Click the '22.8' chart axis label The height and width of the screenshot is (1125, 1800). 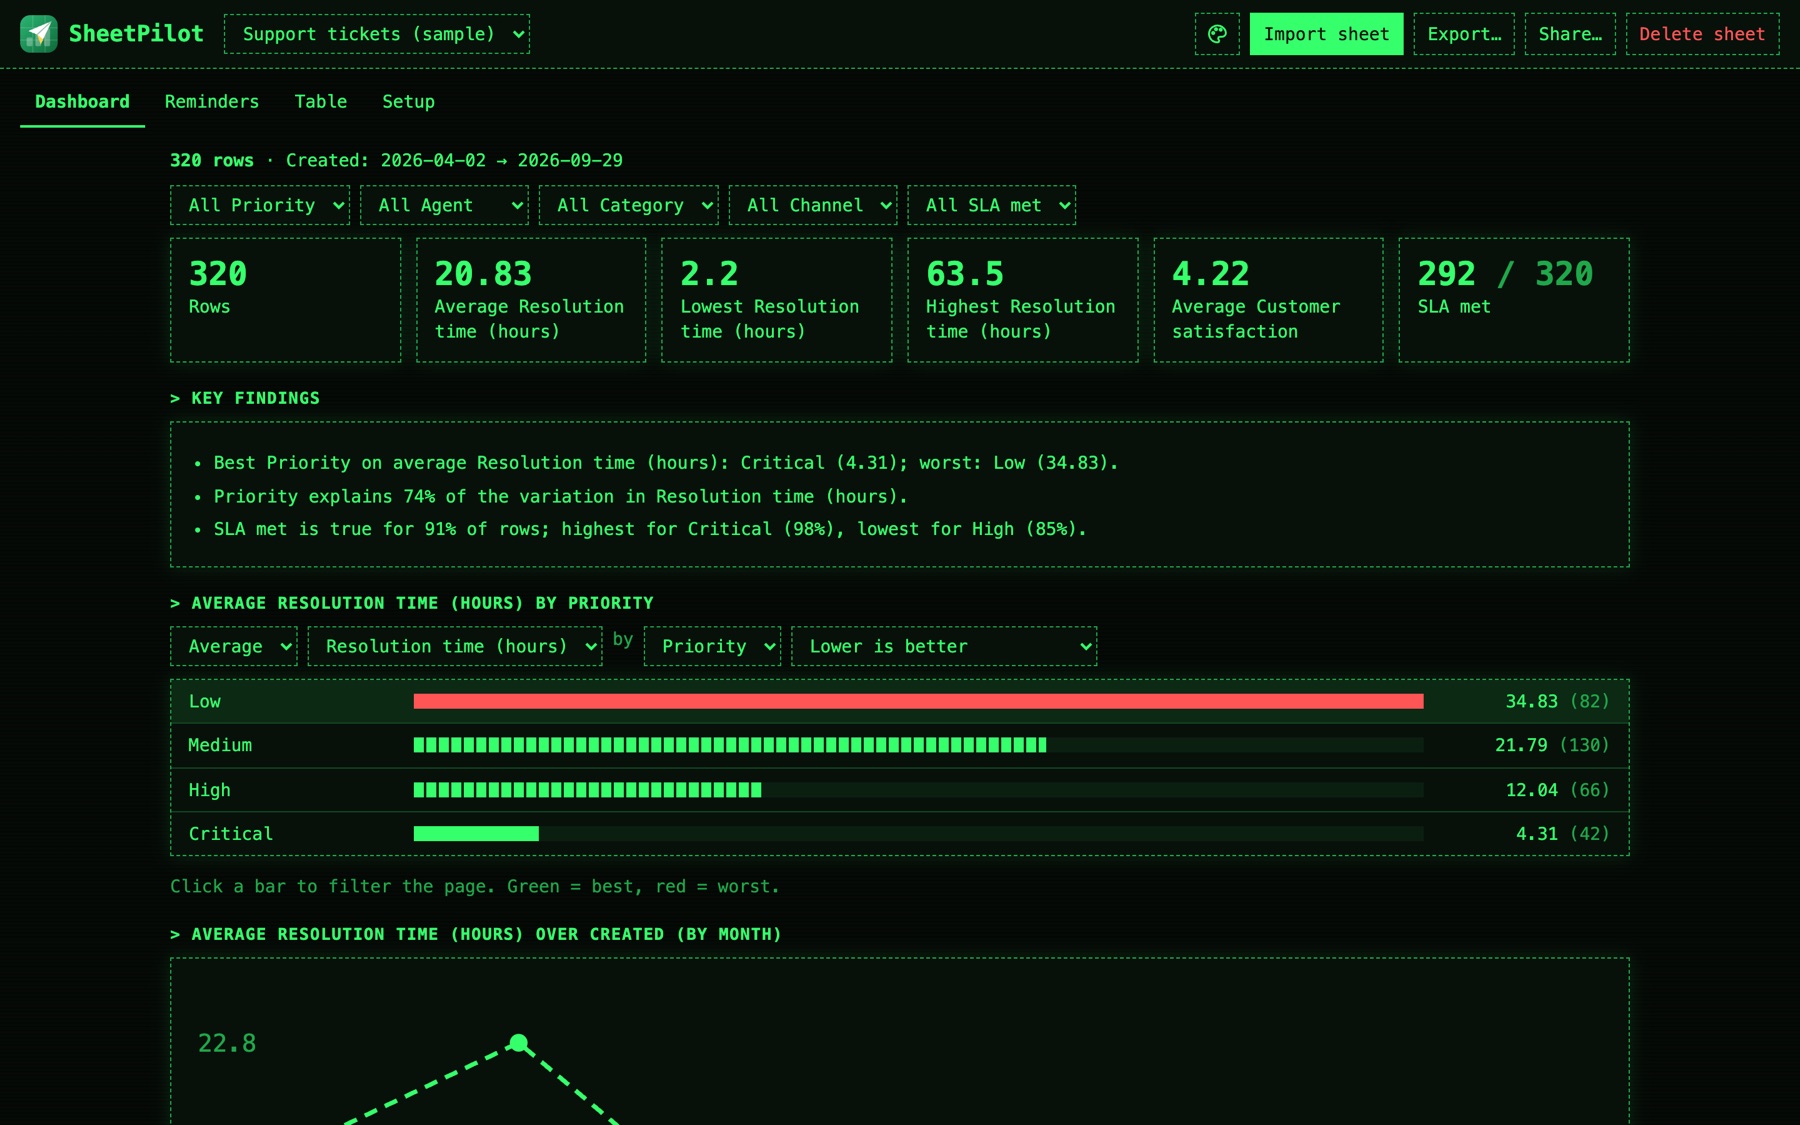[227, 1043]
